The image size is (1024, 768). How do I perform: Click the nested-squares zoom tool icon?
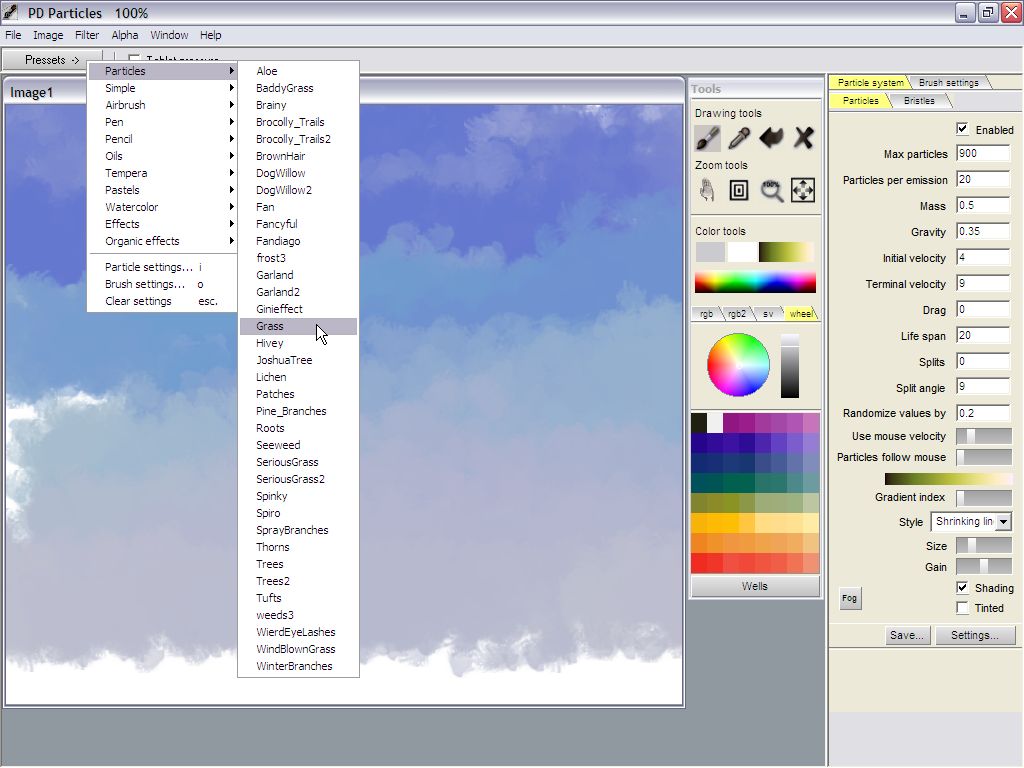pos(739,190)
